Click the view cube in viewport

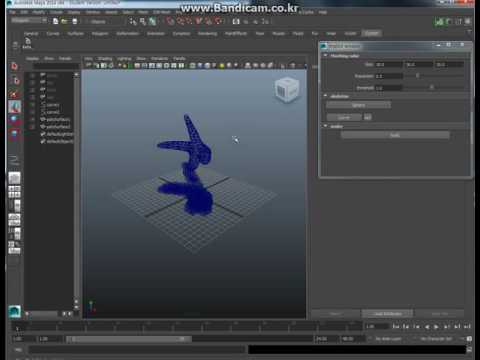287,89
